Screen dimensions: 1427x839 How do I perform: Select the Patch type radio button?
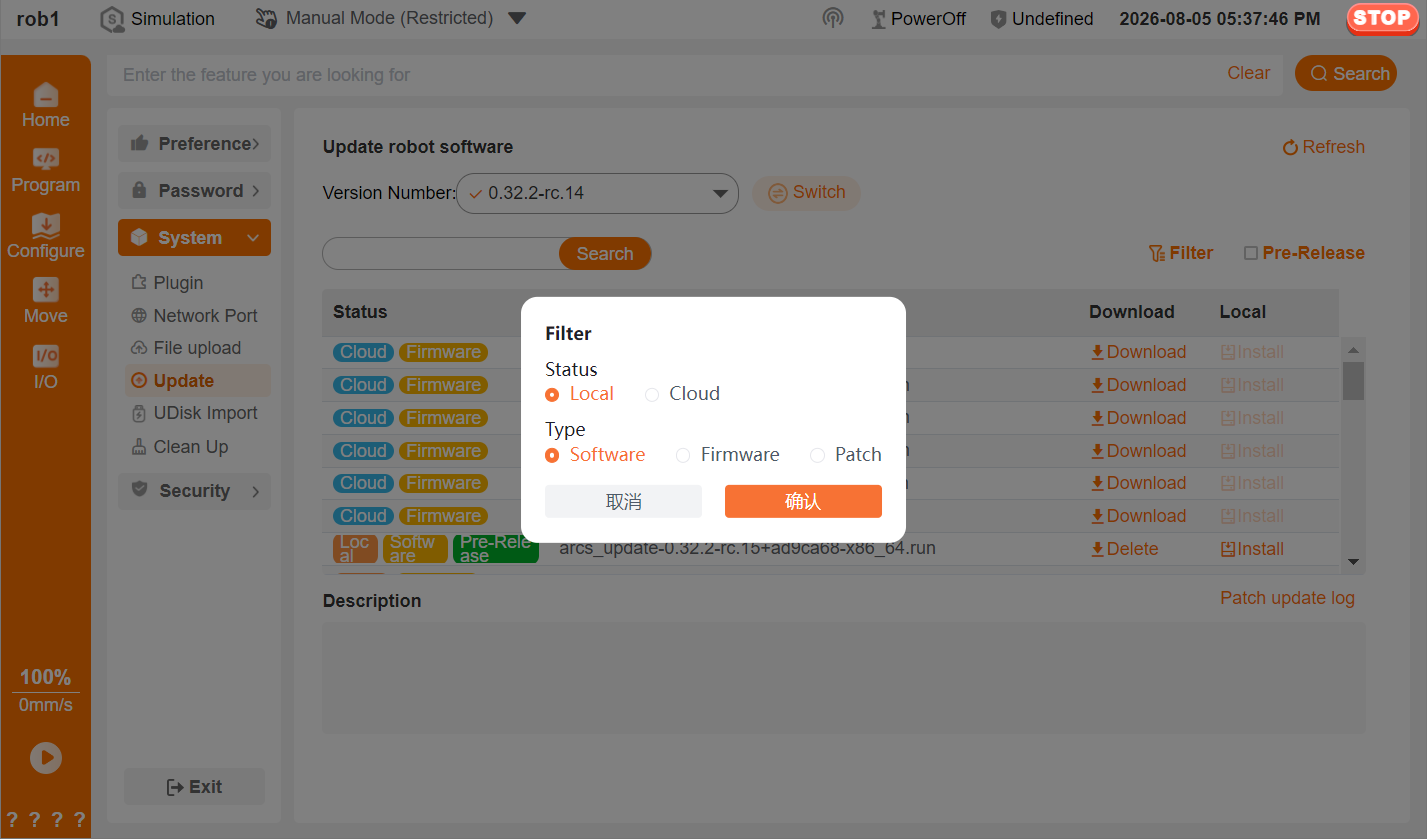tap(817, 456)
